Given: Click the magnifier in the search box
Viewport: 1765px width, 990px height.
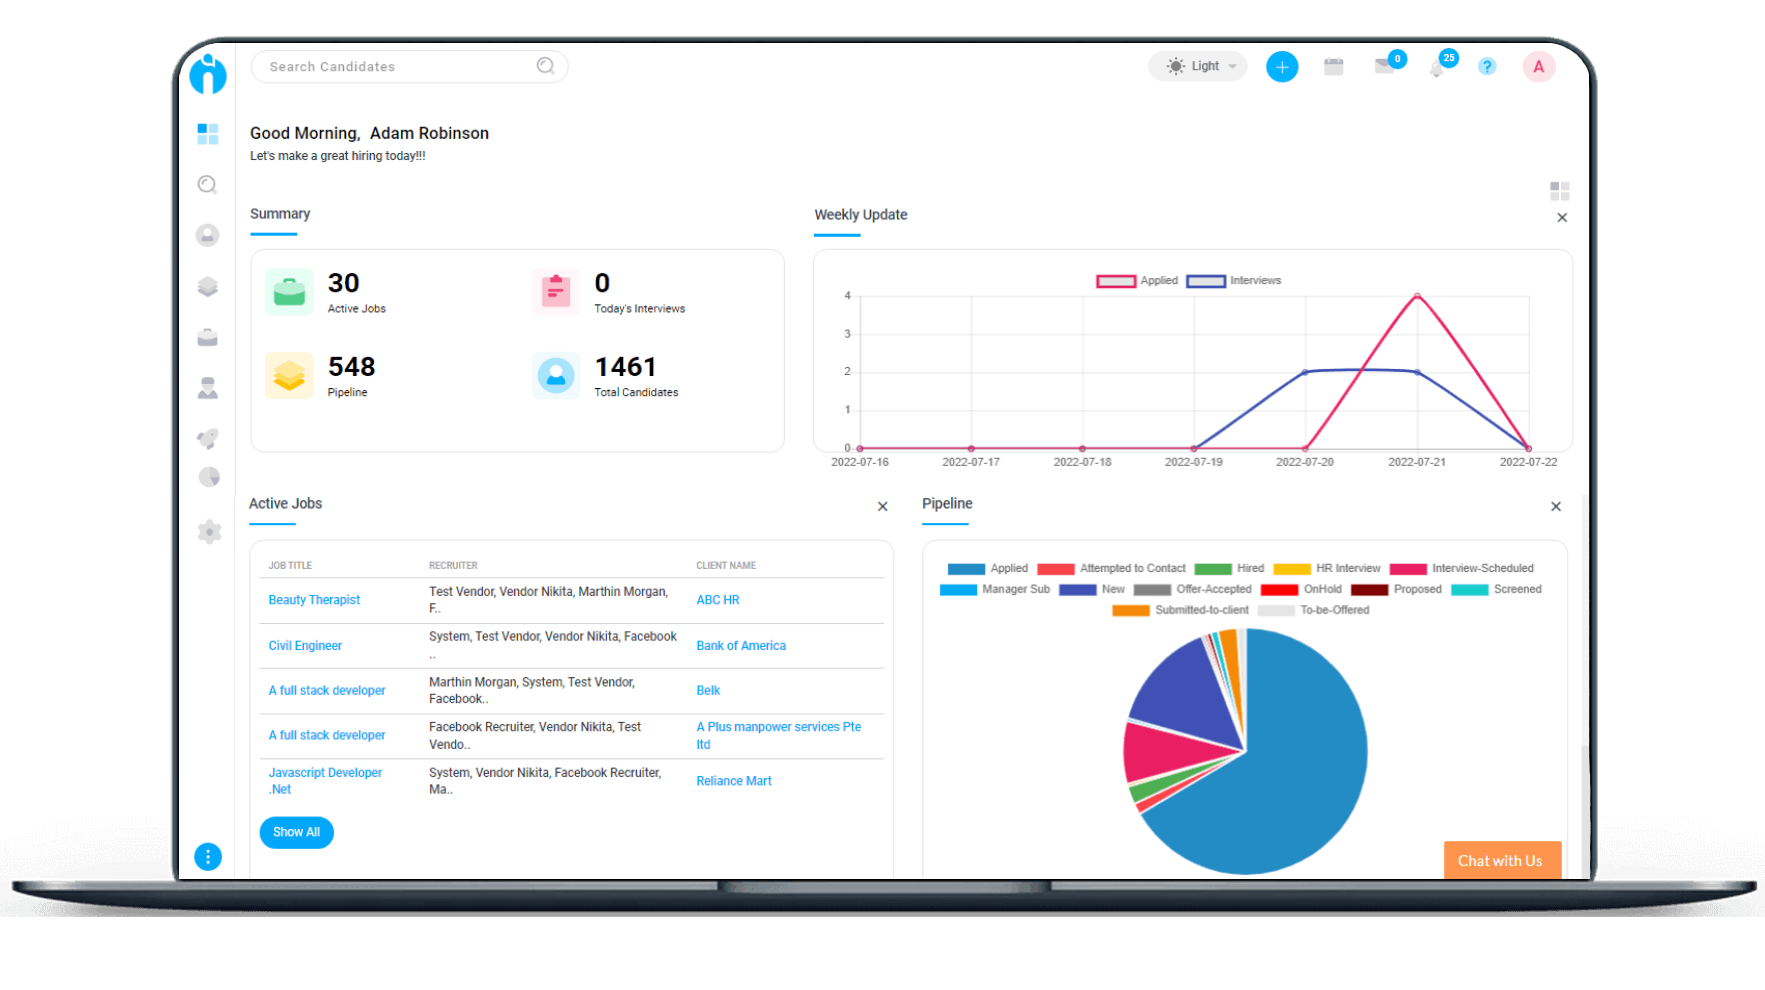Looking at the screenshot, I should pyautogui.click(x=545, y=66).
